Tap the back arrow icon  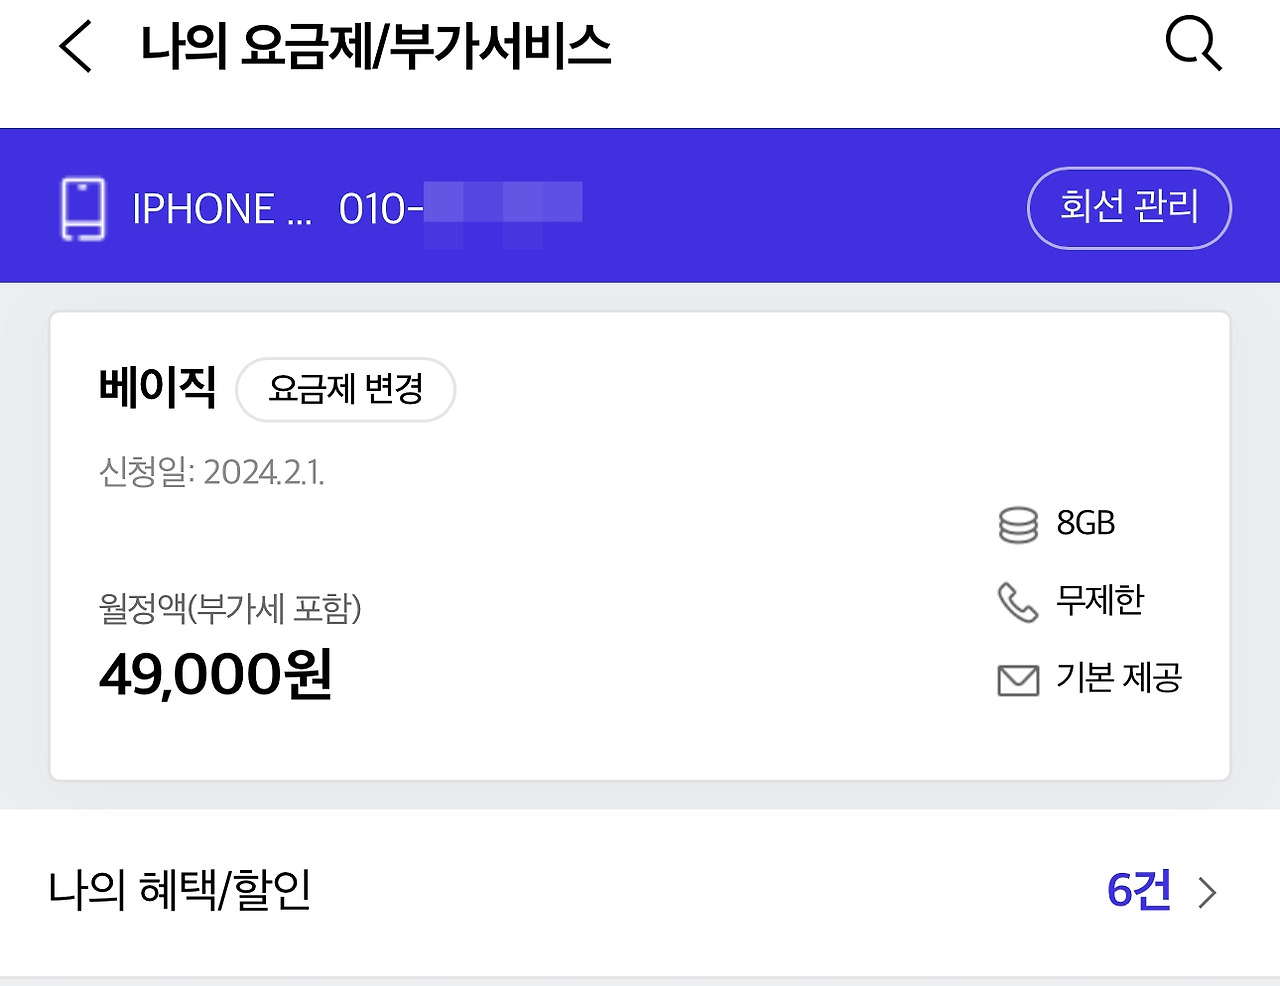(x=75, y=46)
